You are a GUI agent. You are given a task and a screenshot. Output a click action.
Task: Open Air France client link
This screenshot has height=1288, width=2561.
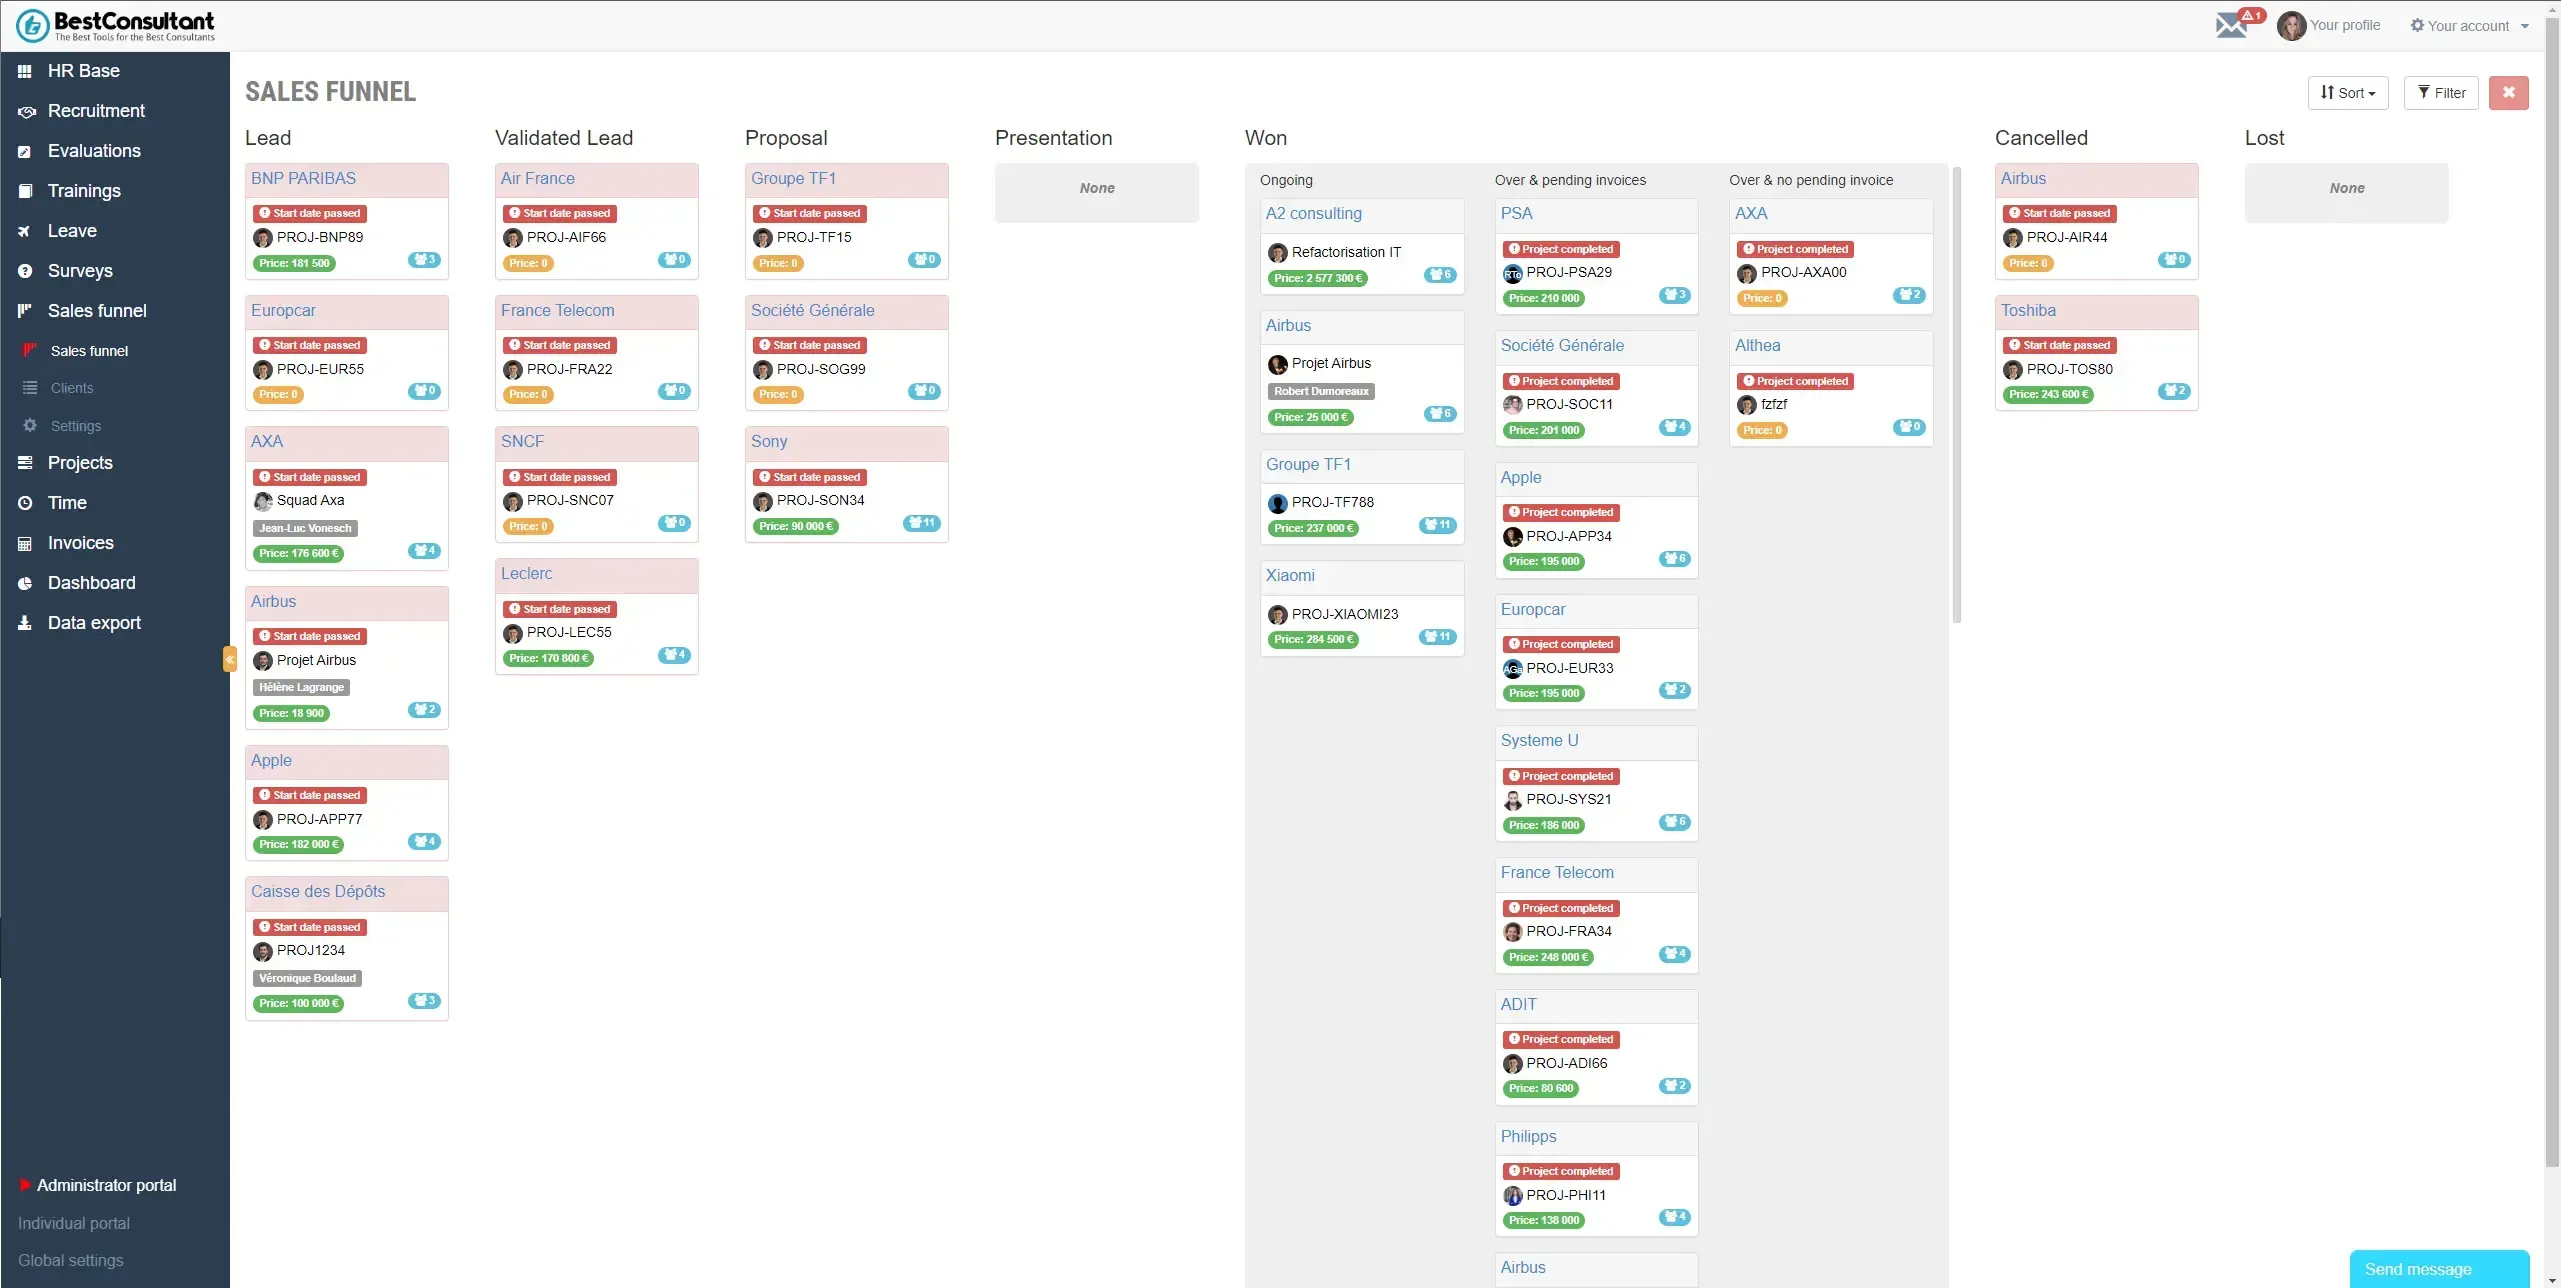tap(538, 179)
